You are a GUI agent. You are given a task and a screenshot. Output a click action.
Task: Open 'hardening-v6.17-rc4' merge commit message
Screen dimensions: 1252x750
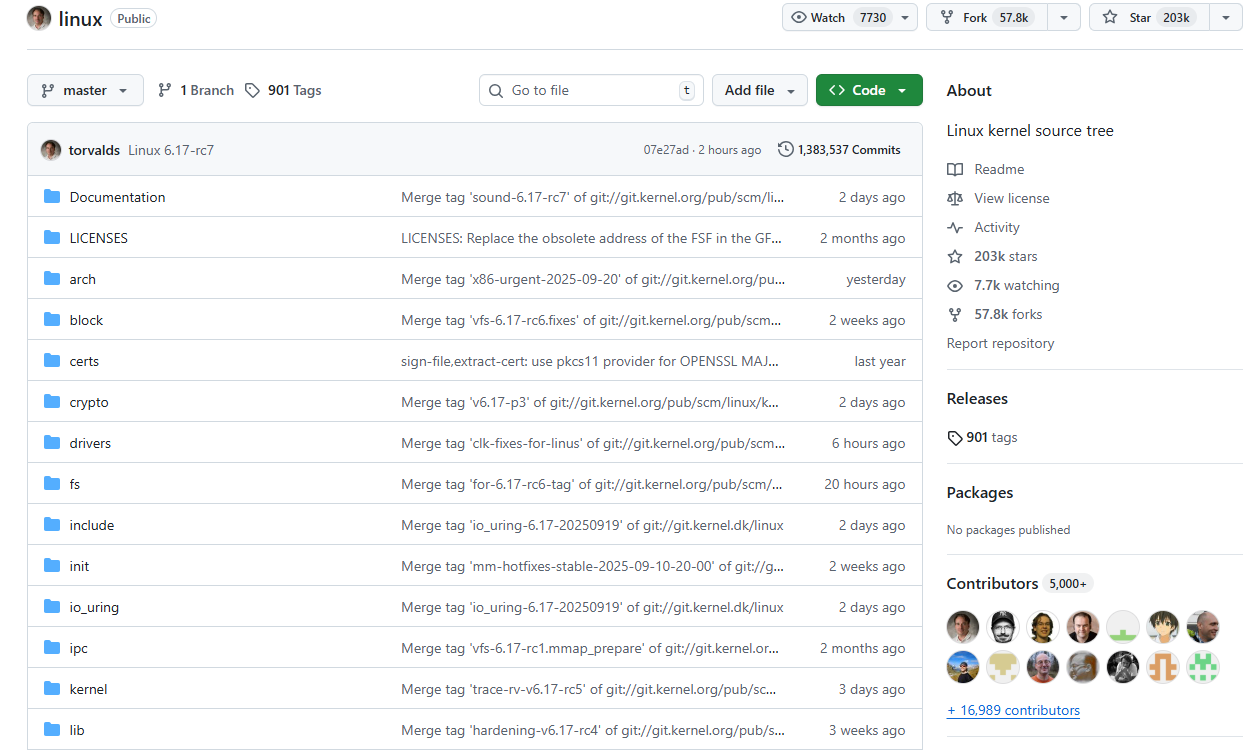tap(592, 730)
